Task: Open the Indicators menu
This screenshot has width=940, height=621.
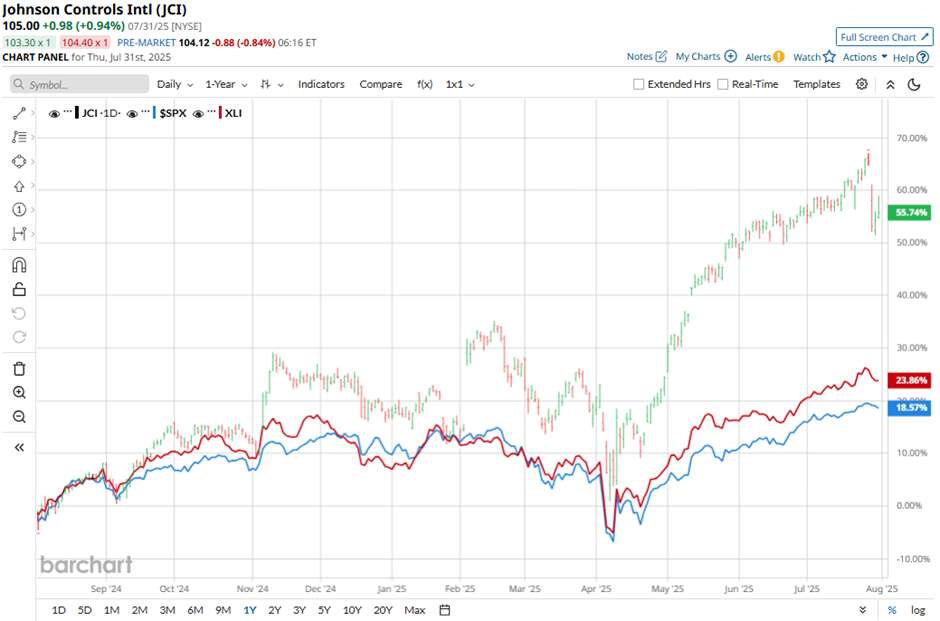Action: point(321,85)
